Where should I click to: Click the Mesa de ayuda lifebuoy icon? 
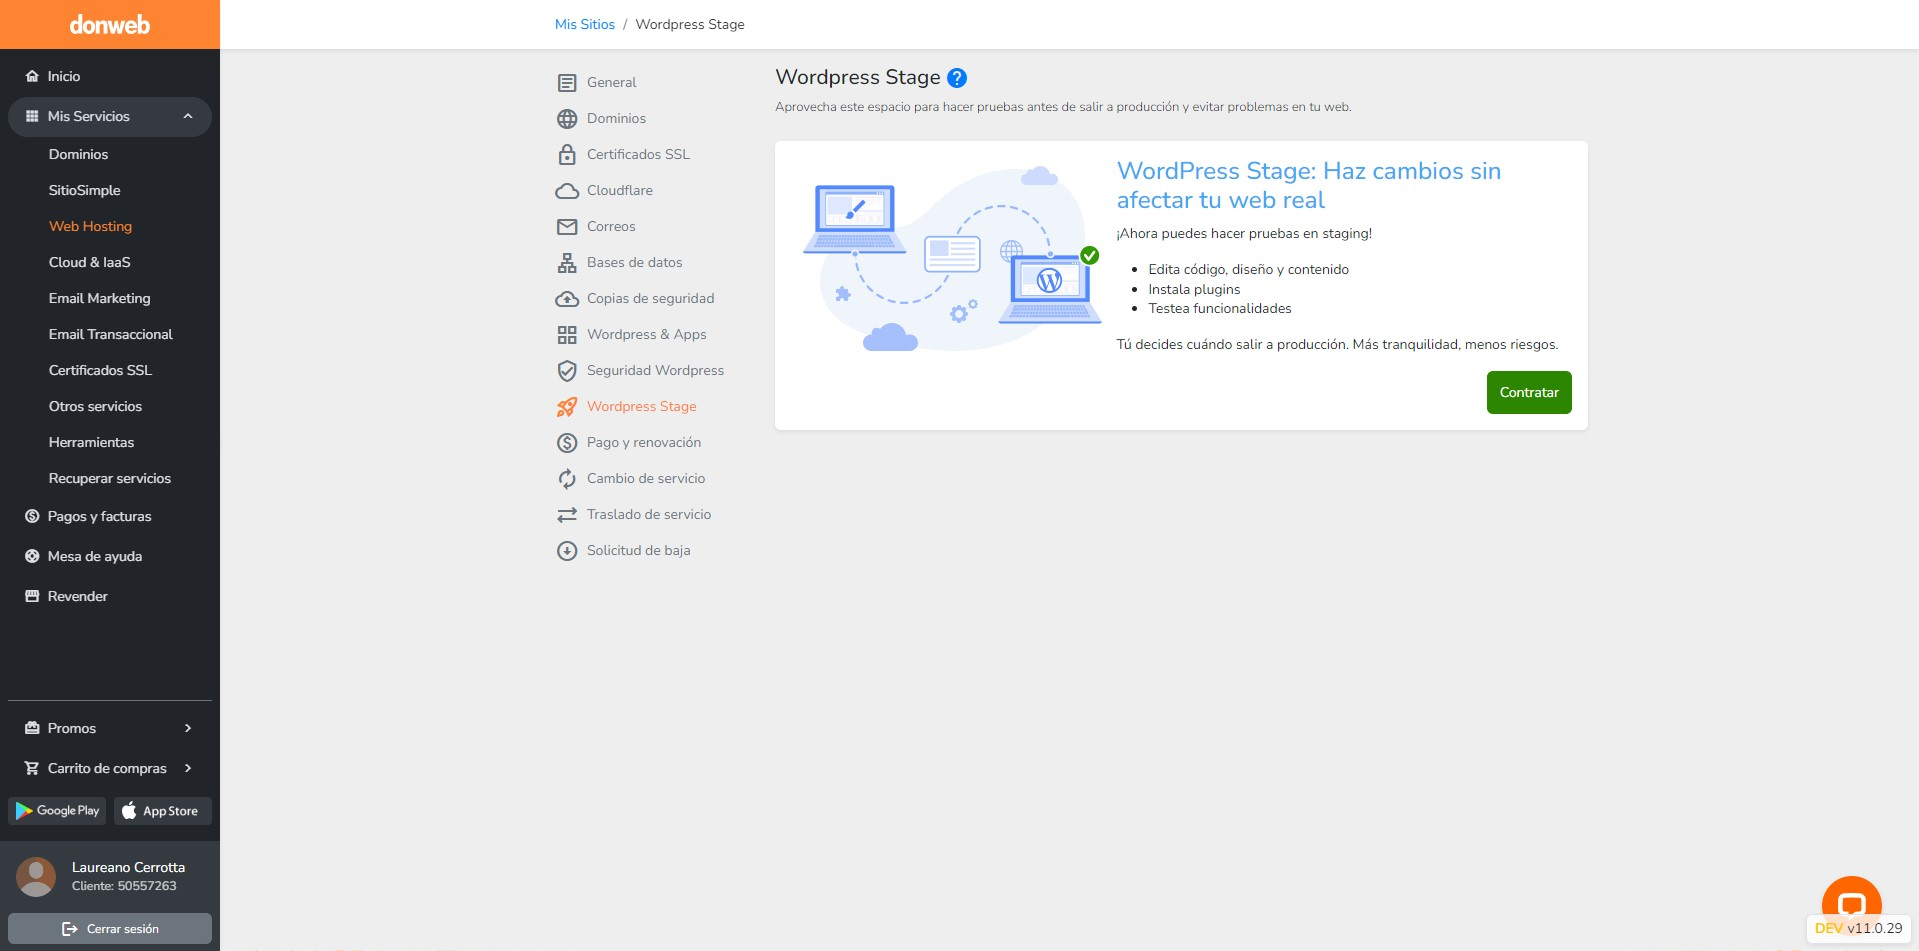tap(32, 556)
